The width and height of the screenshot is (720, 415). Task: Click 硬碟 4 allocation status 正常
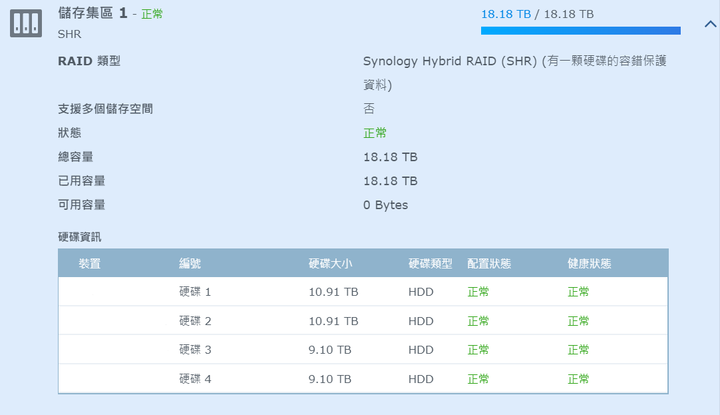478,379
